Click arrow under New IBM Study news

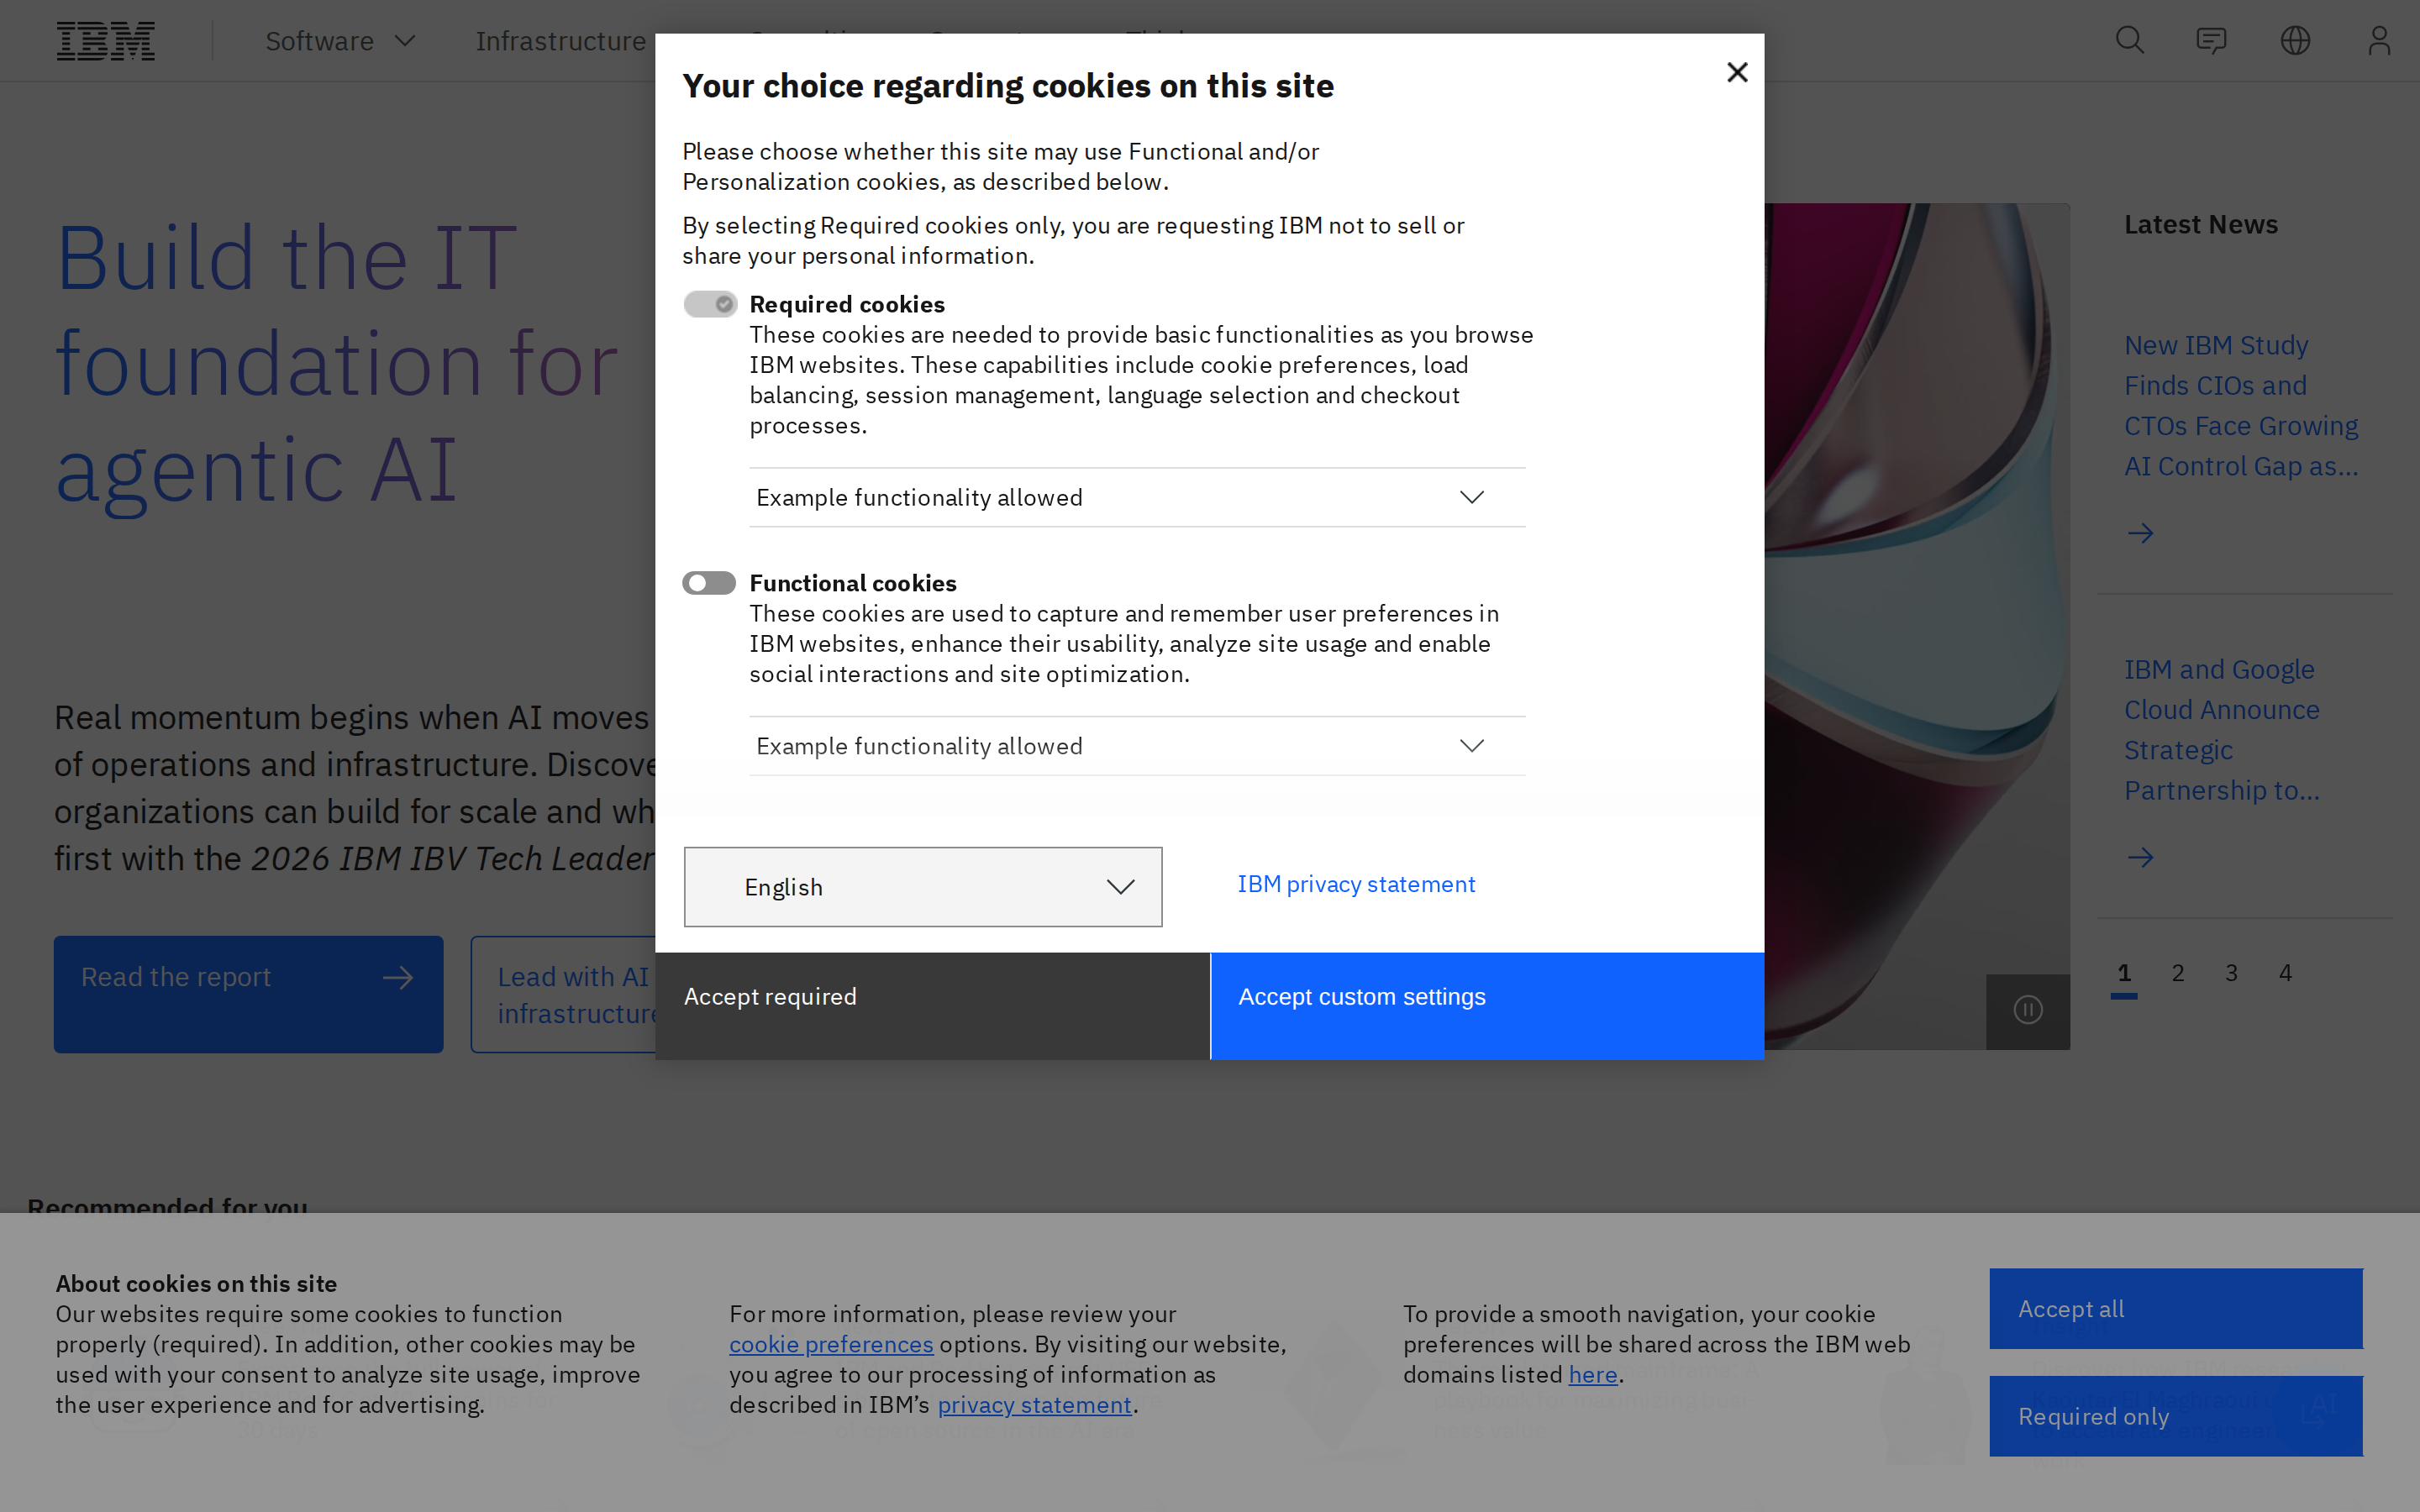(x=2140, y=533)
